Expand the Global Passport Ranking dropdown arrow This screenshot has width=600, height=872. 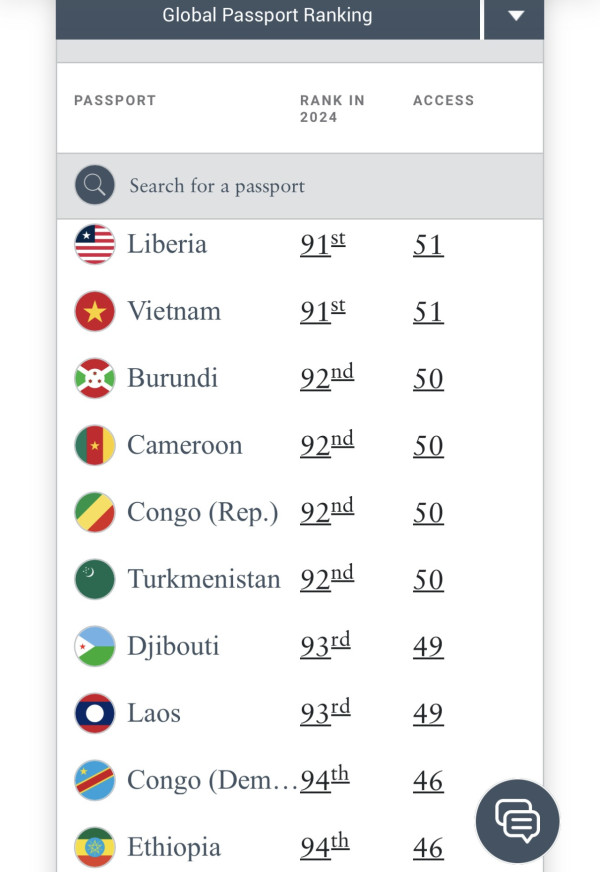(515, 16)
